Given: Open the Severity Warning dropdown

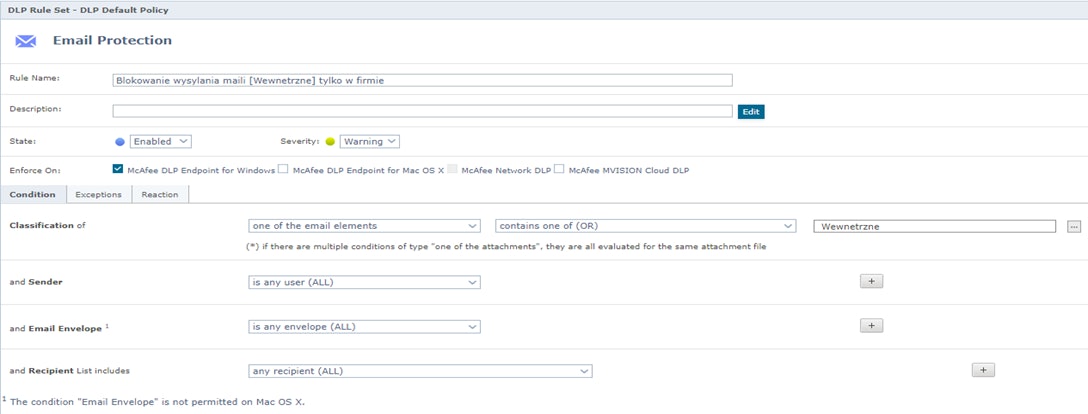Looking at the screenshot, I should (370, 142).
